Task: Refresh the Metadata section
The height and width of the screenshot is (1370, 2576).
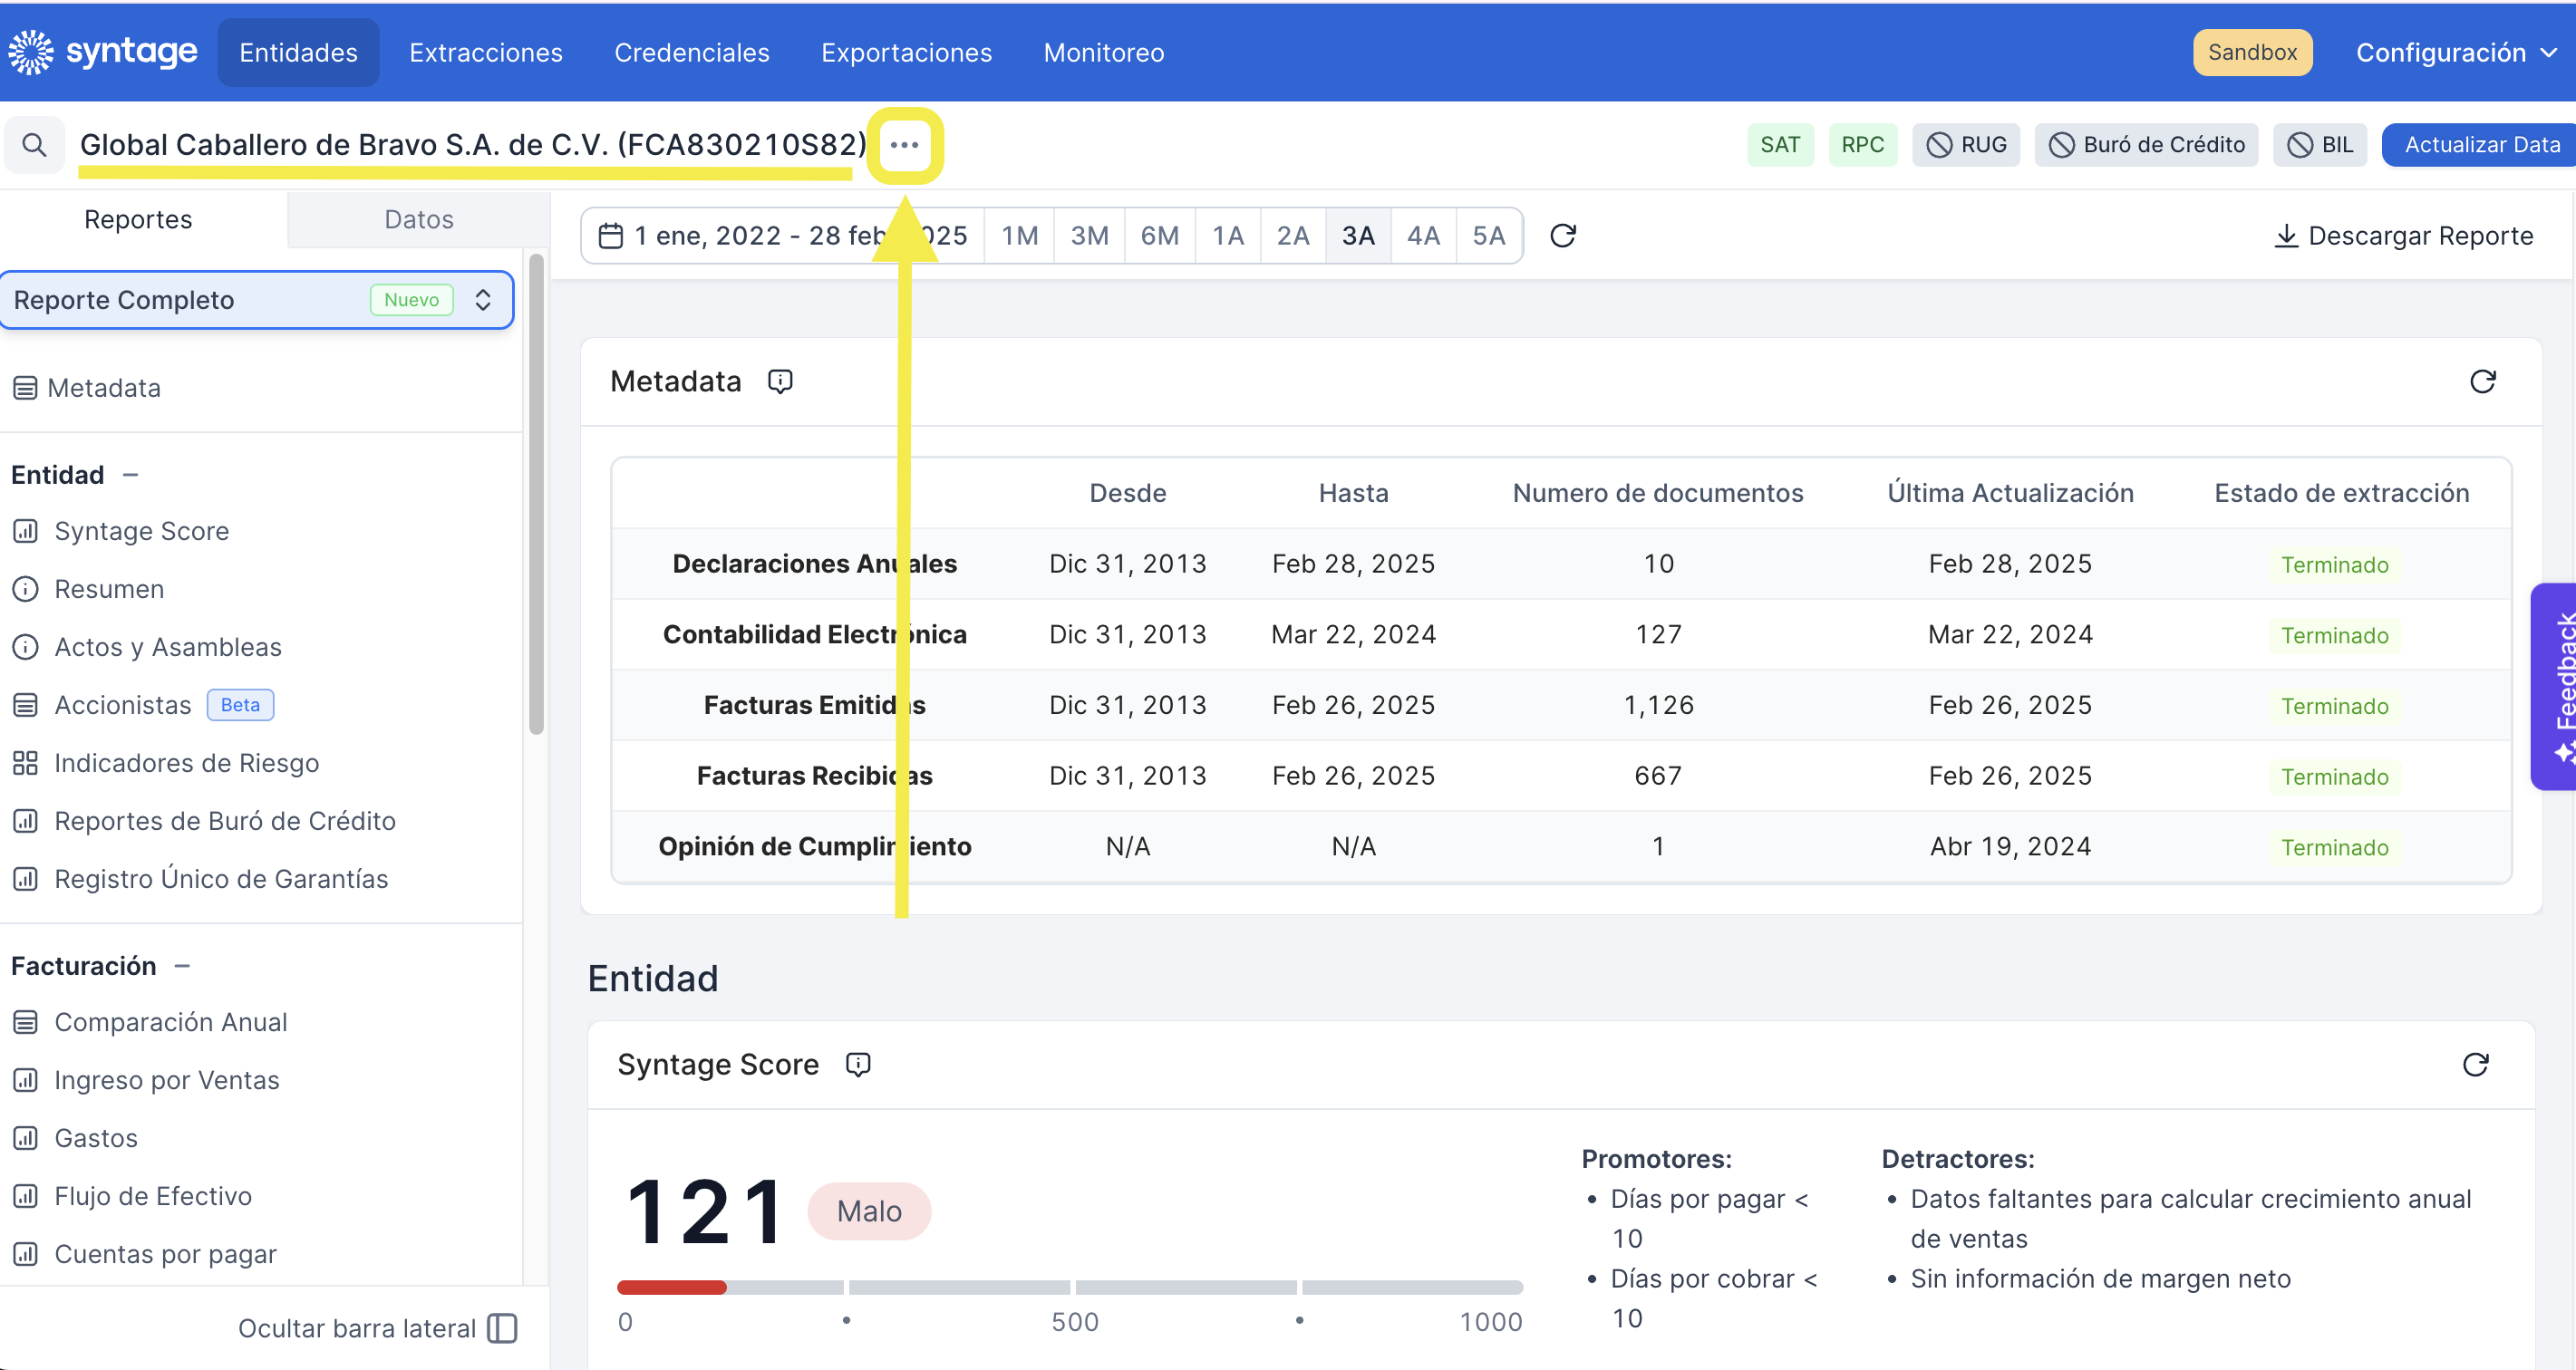Action: coord(2482,381)
